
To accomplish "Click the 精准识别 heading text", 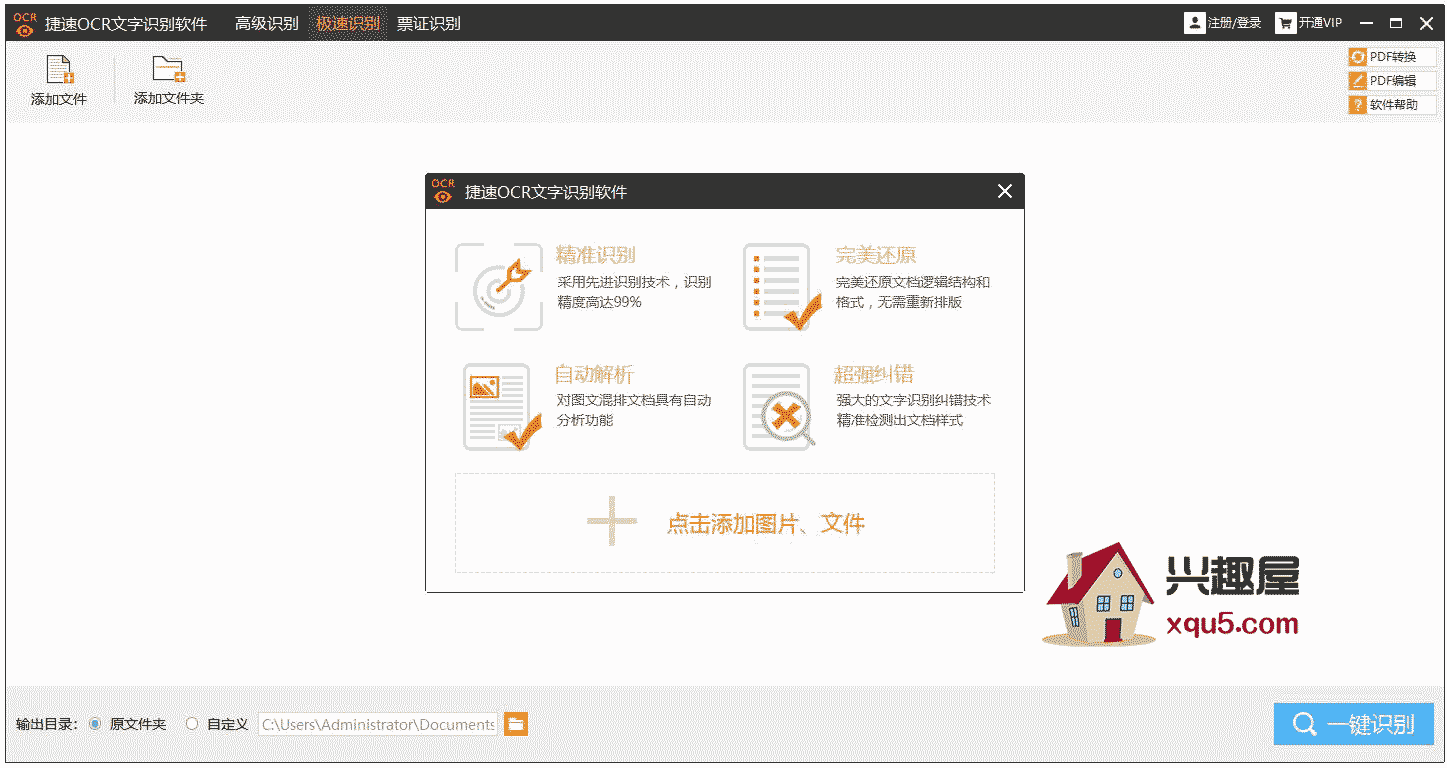I will [x=596, y=255].
